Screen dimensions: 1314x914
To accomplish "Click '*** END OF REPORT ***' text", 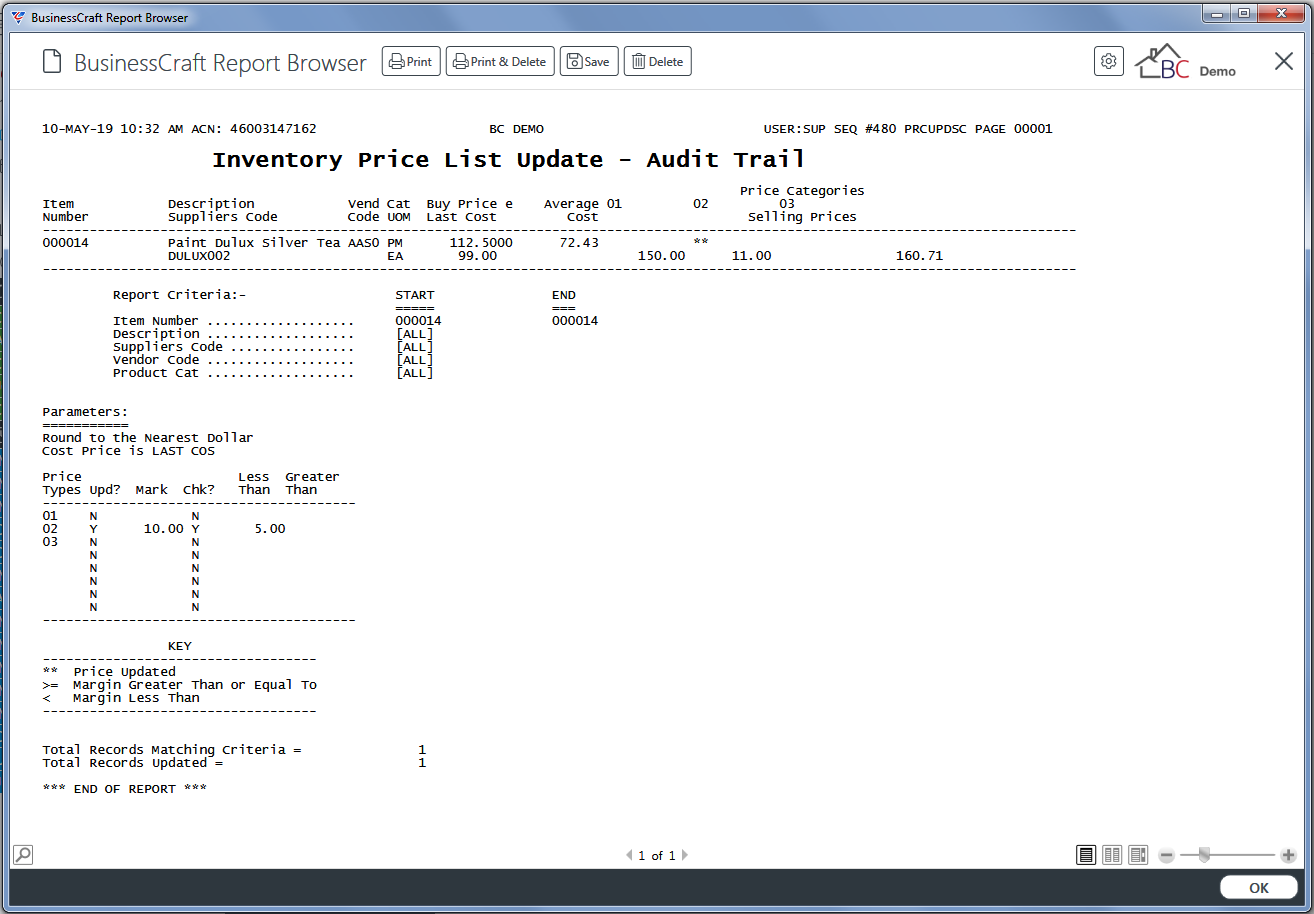I will (125, 789).
